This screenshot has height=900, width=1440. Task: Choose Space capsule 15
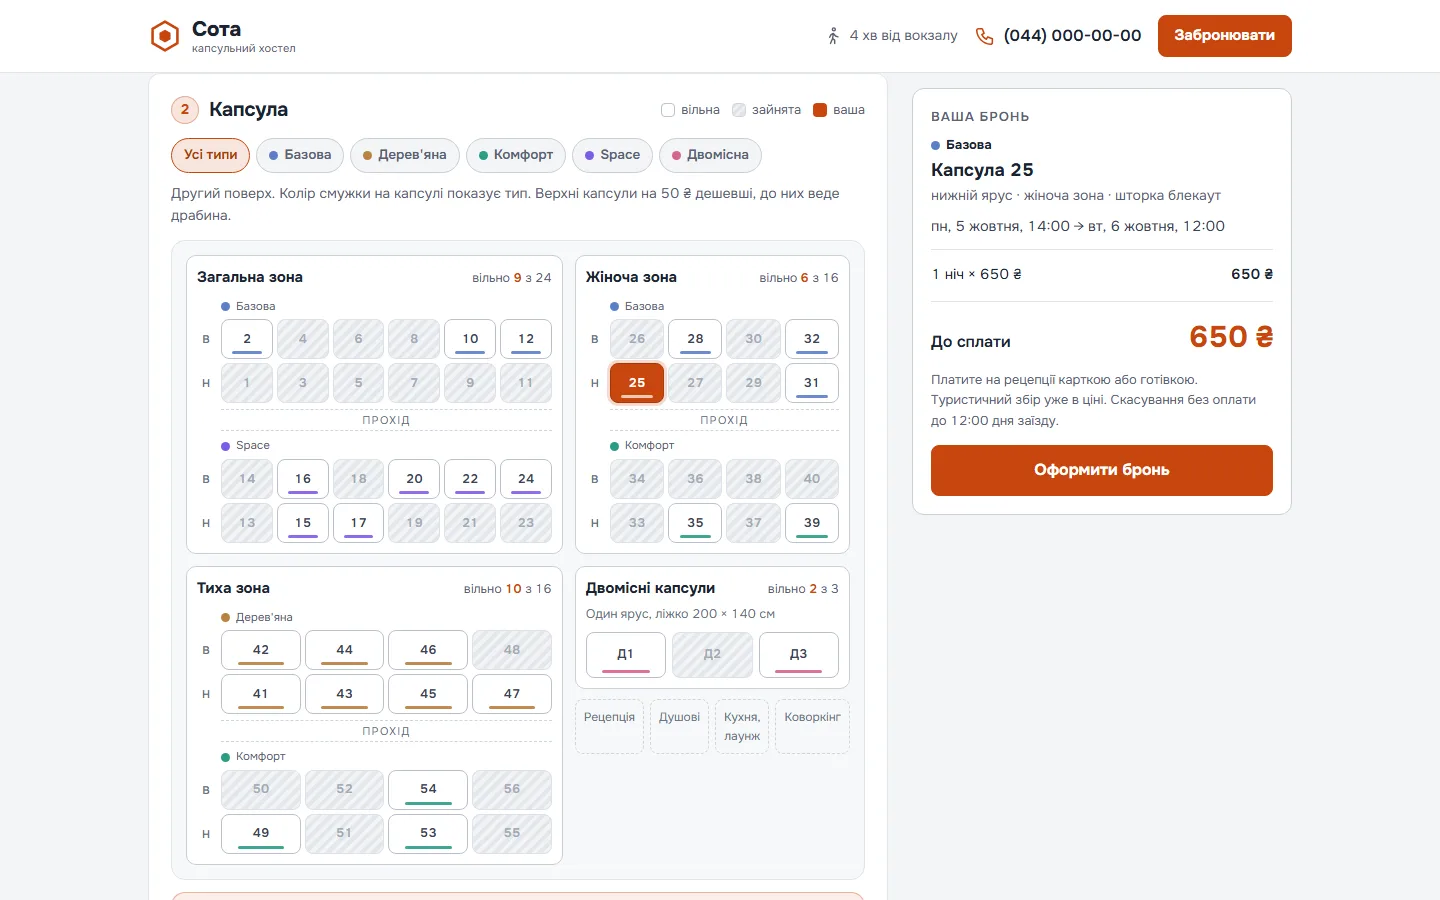point(303,523)
